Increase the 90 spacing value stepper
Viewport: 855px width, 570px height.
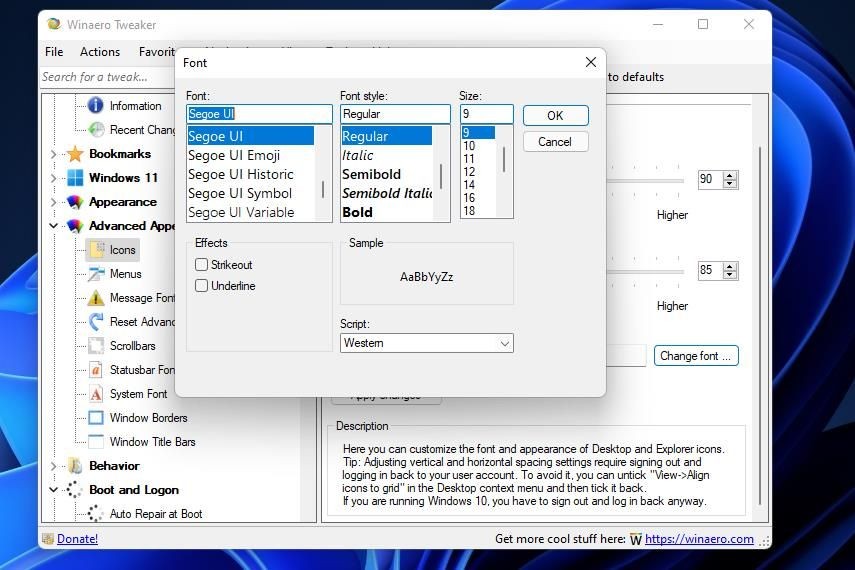(730, 175)
